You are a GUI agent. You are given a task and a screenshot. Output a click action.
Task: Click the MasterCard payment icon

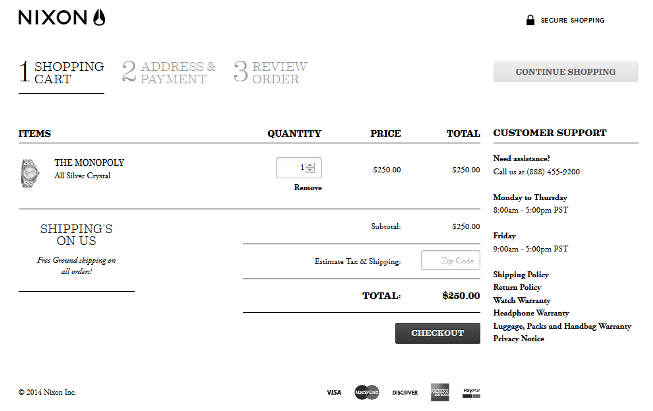coord(367,392)
